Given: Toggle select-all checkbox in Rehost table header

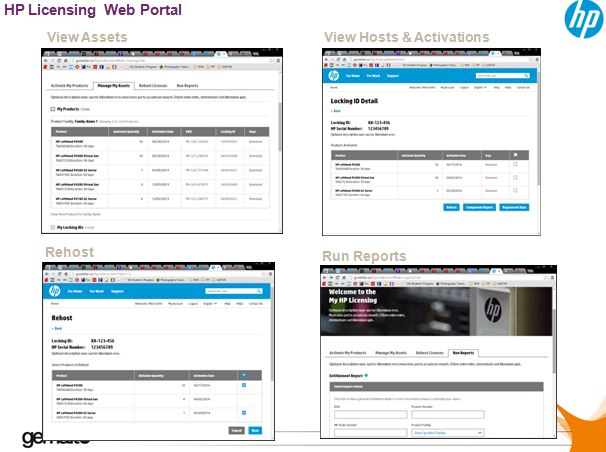Looking at the screenshot, I should click(x=244, y=375).
